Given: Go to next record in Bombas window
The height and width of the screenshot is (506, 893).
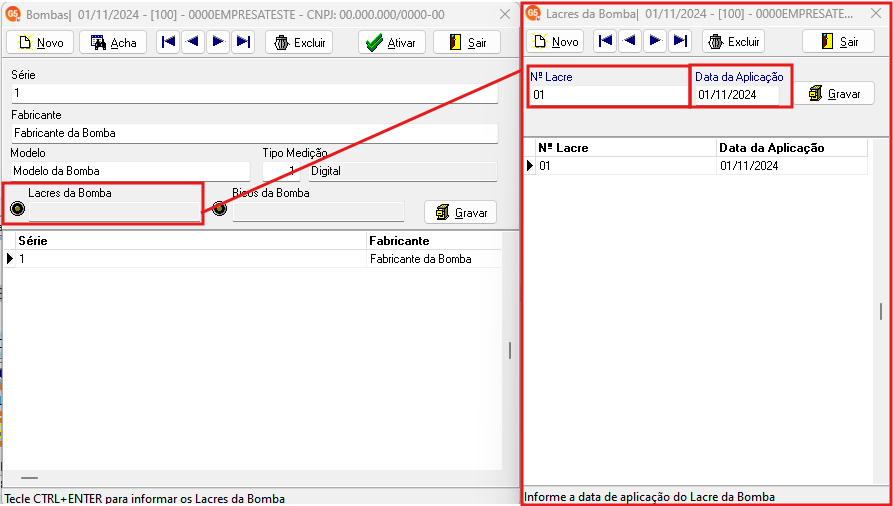Looking at the screenshot, I should tap(218, 42).
